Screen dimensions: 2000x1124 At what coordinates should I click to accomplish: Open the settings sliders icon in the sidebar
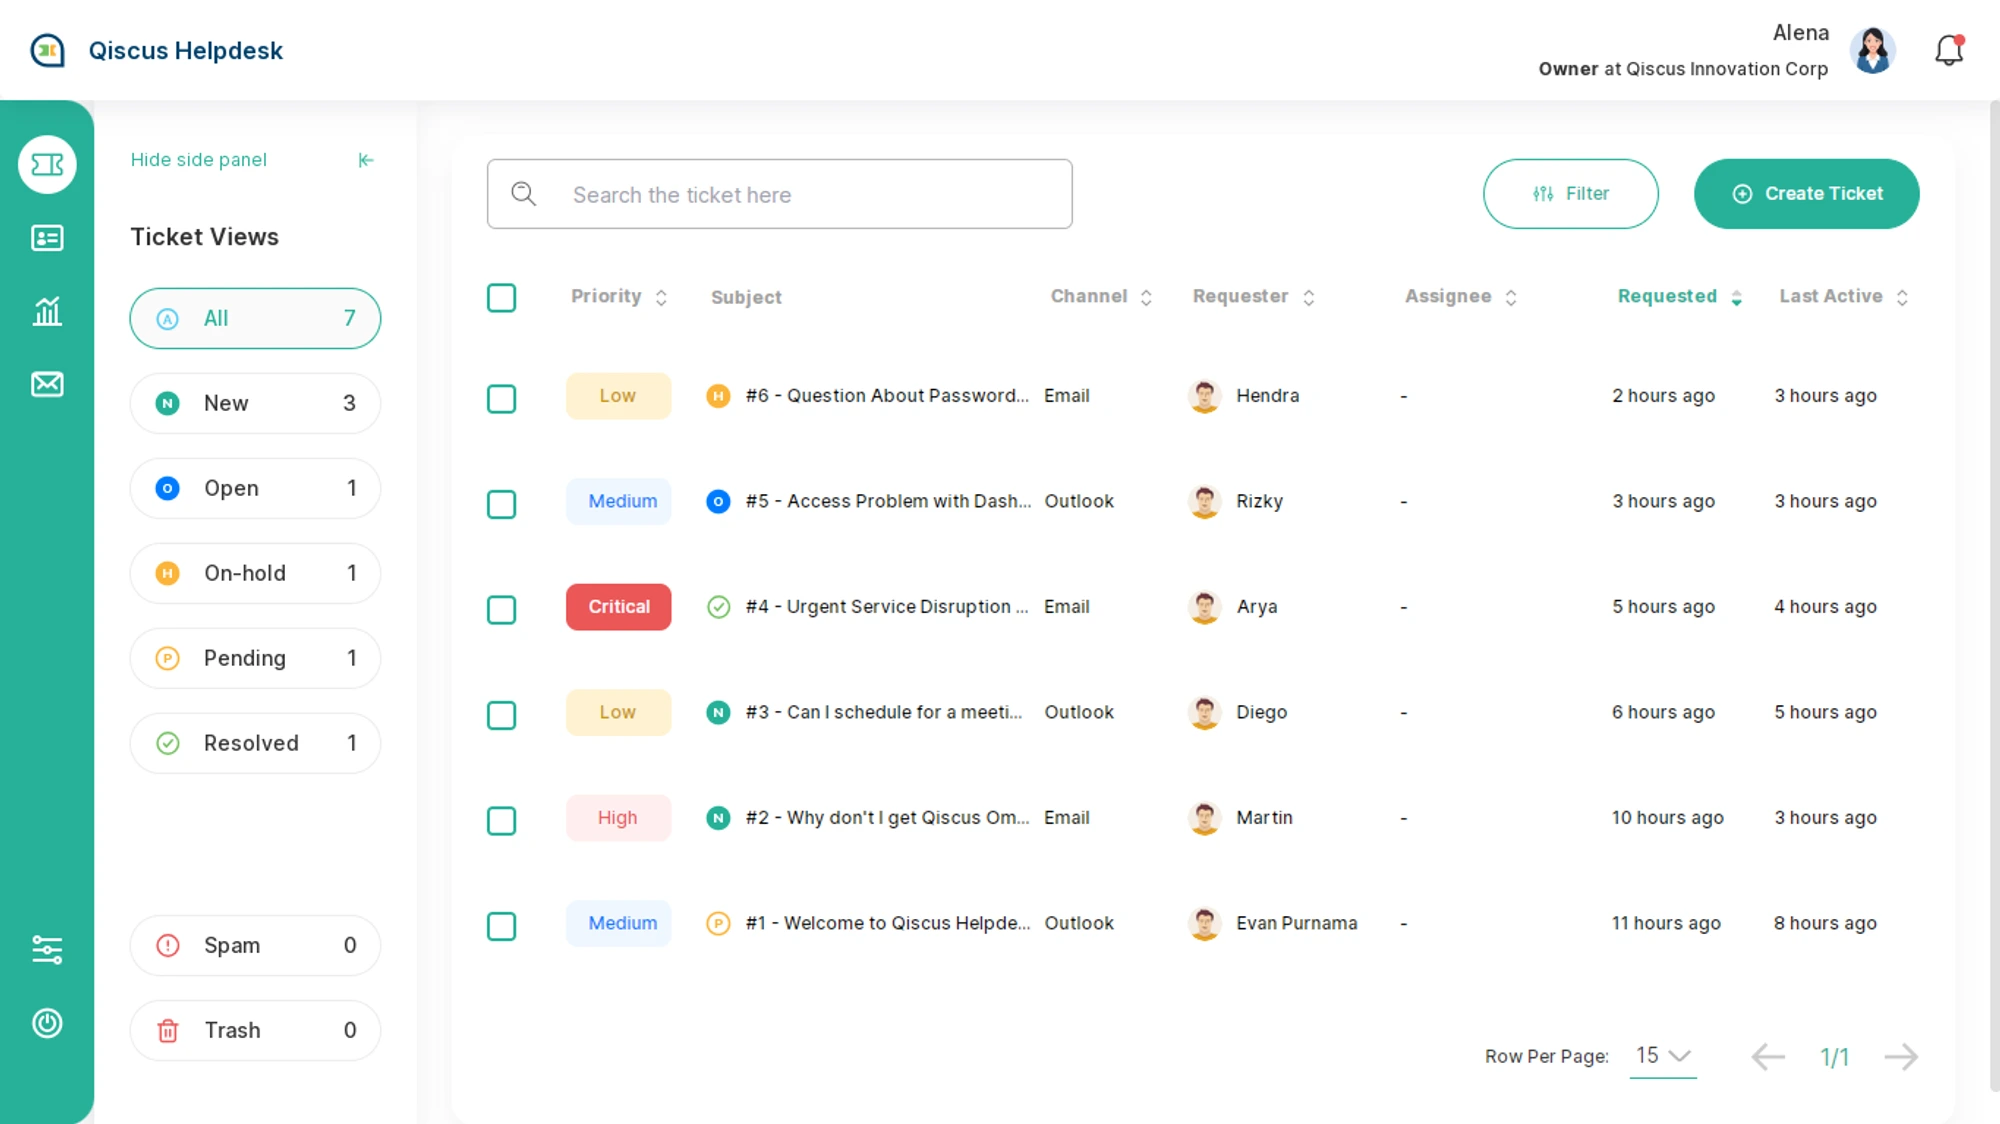tap(47, 949)
